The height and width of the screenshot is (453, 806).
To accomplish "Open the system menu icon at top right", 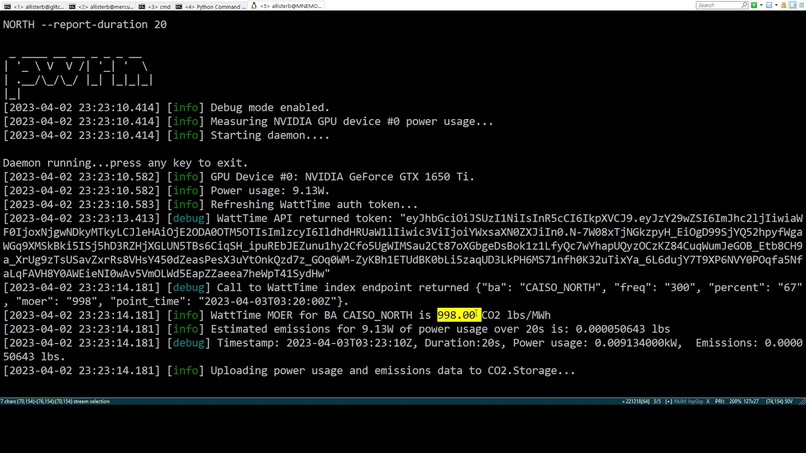I will pos(801,5).
